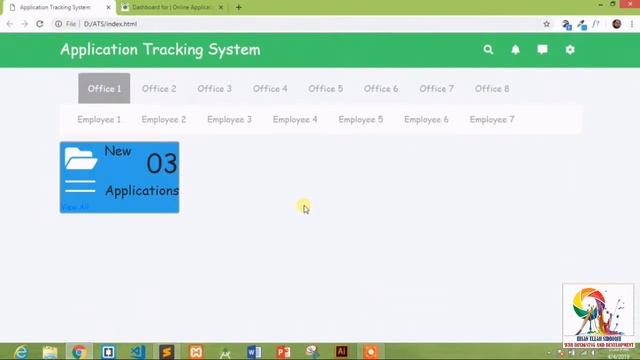
Task: Bookmark this page with star icon
Action: [547, 24]
